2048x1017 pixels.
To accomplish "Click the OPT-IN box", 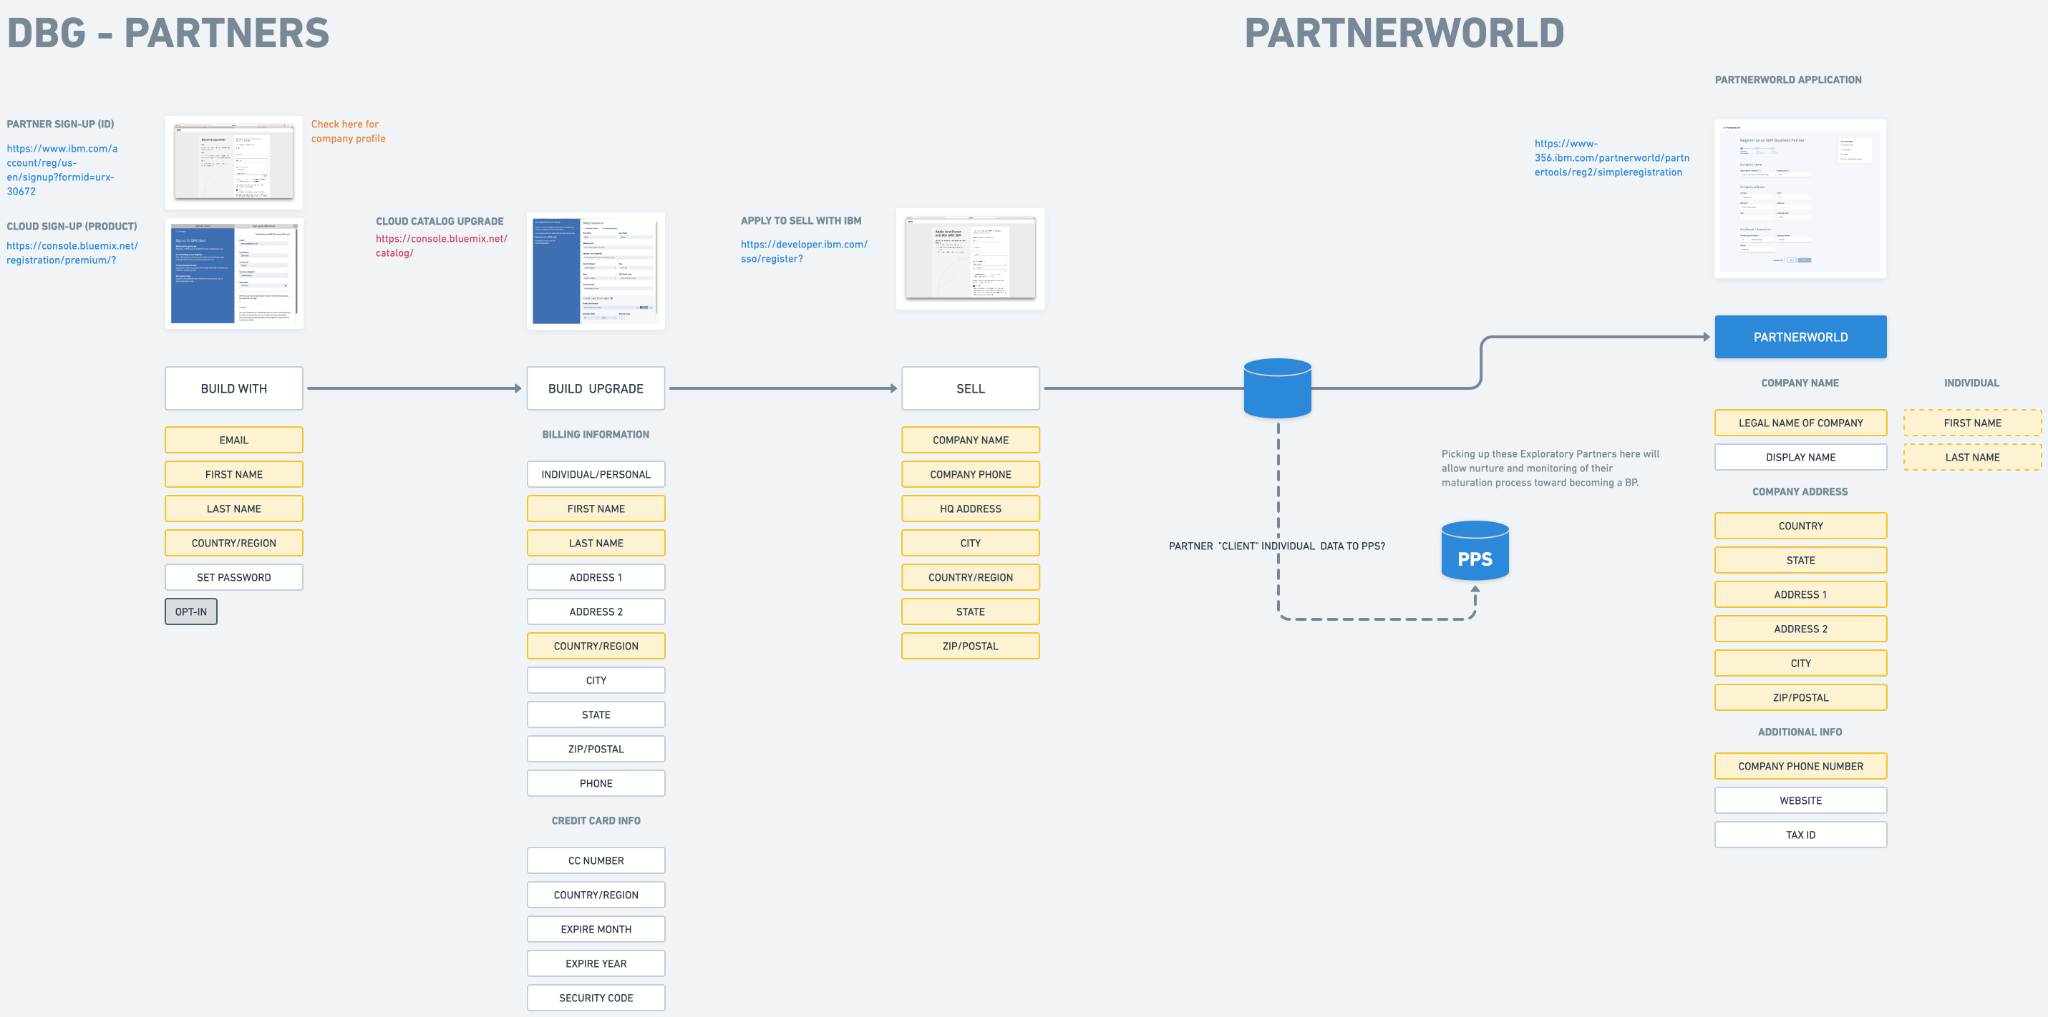I will pos(191,611).
